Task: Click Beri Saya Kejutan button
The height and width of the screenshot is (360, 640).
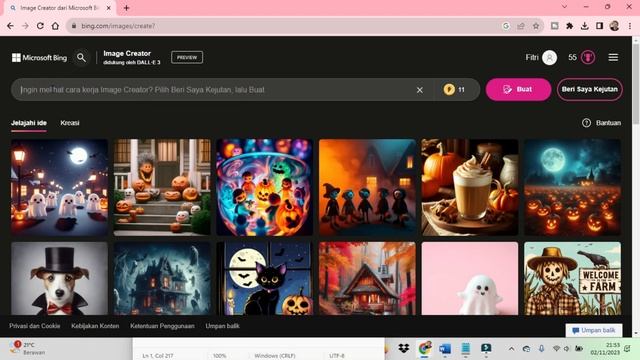Action: pos(589,89)
